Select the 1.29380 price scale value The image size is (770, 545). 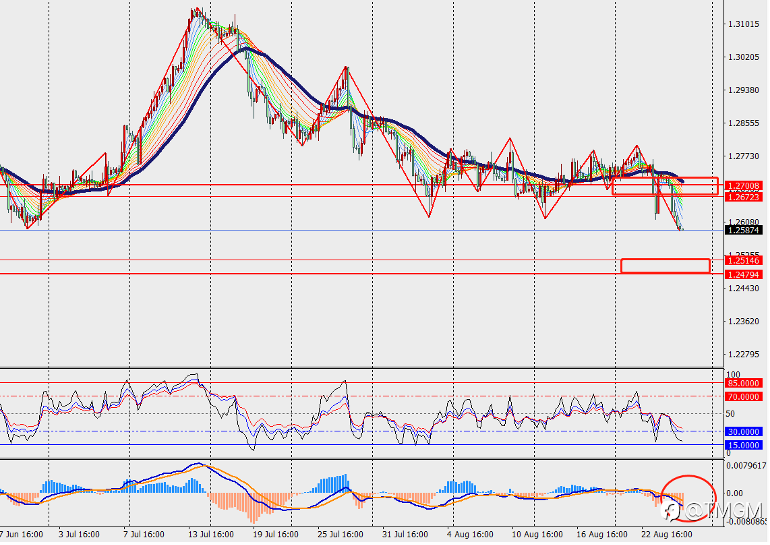(743, 90)
